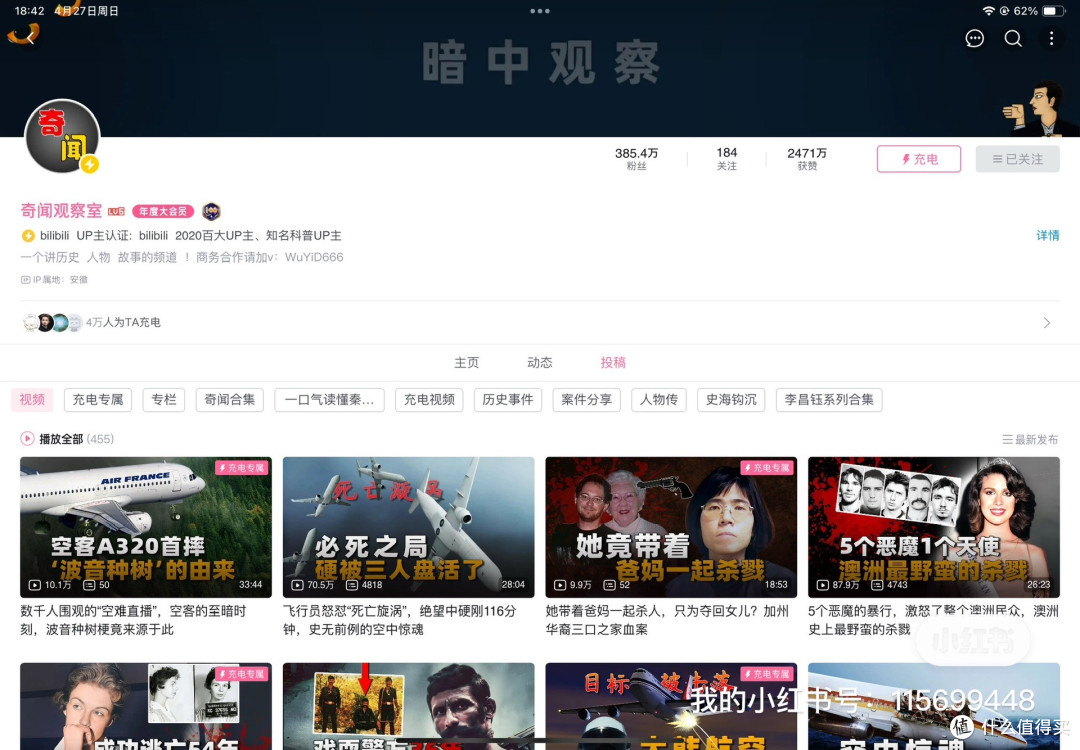Switch to the 动态 tab

[539, 362]
